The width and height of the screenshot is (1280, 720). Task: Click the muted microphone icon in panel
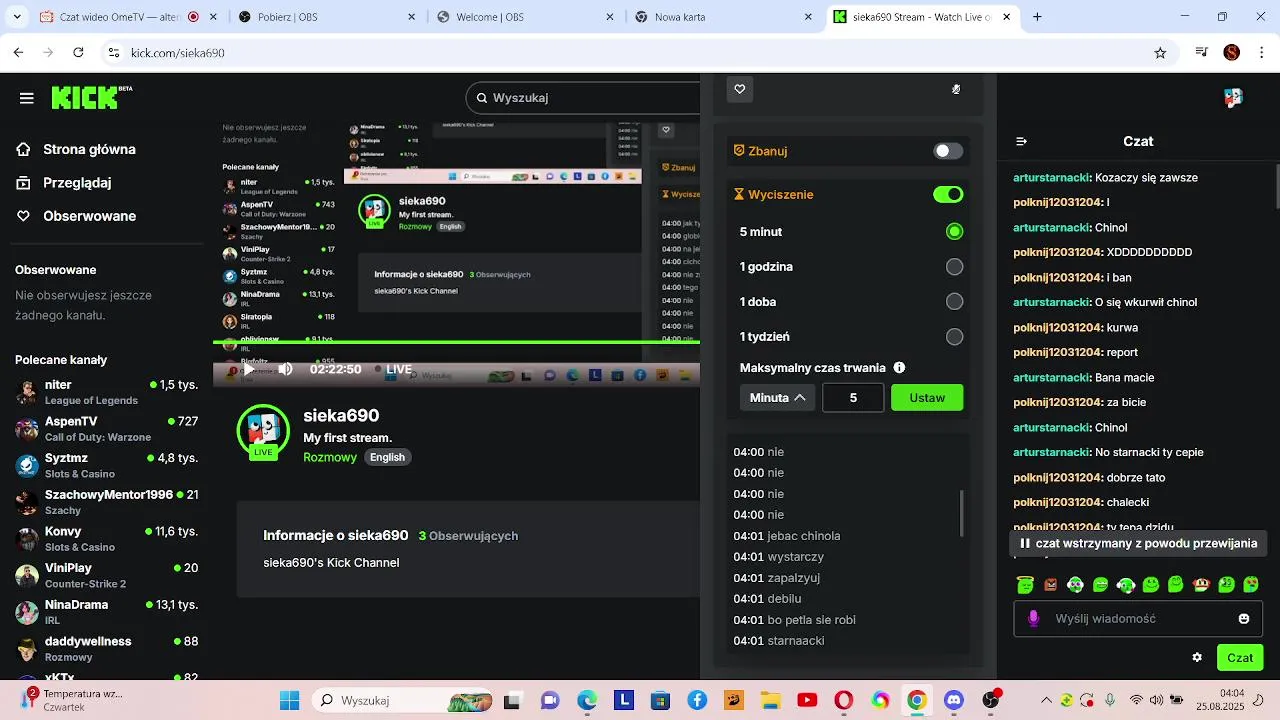(x=956, y=89)
